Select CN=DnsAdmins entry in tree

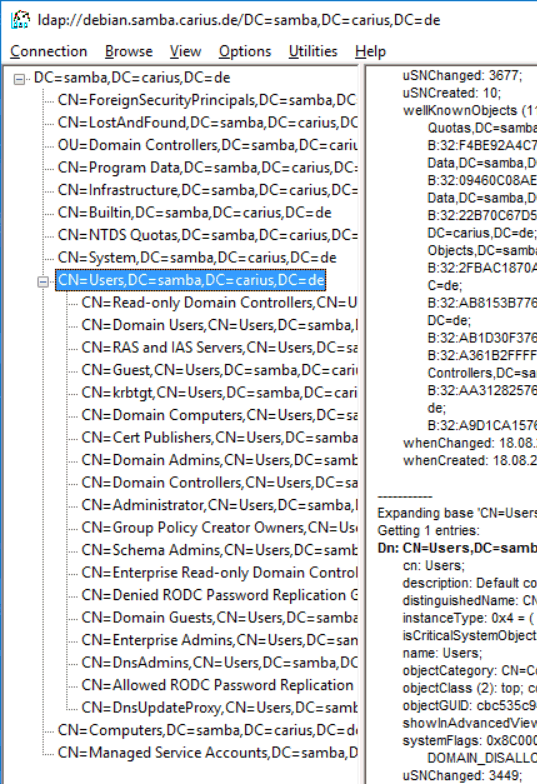219,662
